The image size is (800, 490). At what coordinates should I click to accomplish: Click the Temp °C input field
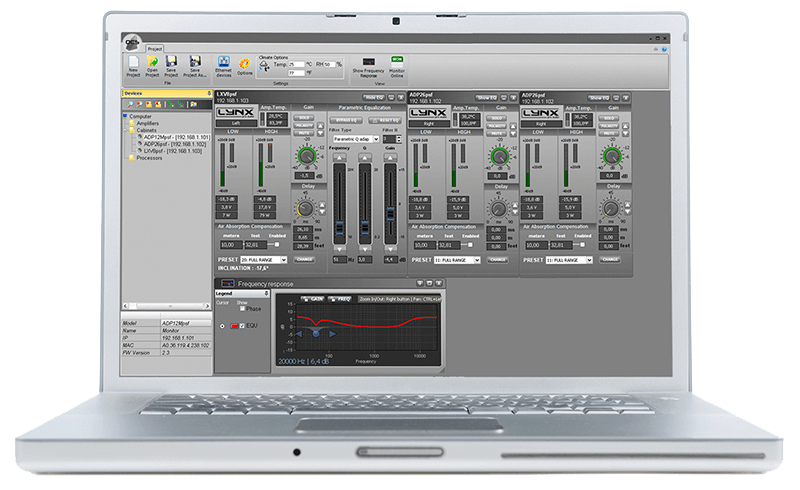tap(296, 63)
